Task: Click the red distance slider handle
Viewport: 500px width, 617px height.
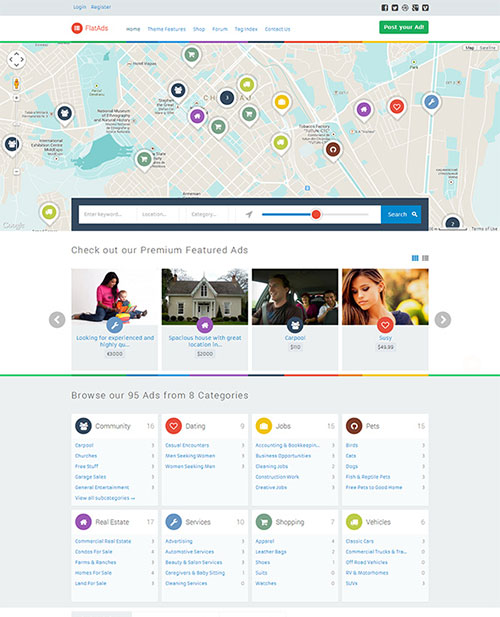Action: point(316,214)
